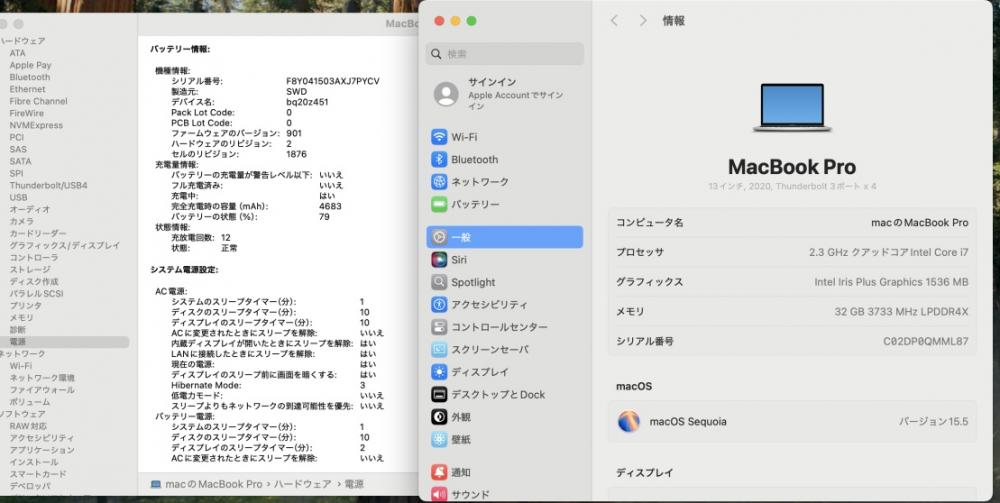Select the green Battery icon
The image size is (1000, 503).
tap(439, 205)
